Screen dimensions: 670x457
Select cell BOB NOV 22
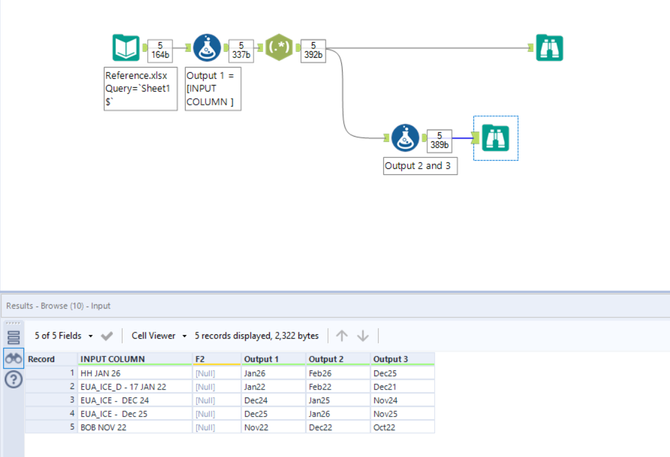(135, 427)
